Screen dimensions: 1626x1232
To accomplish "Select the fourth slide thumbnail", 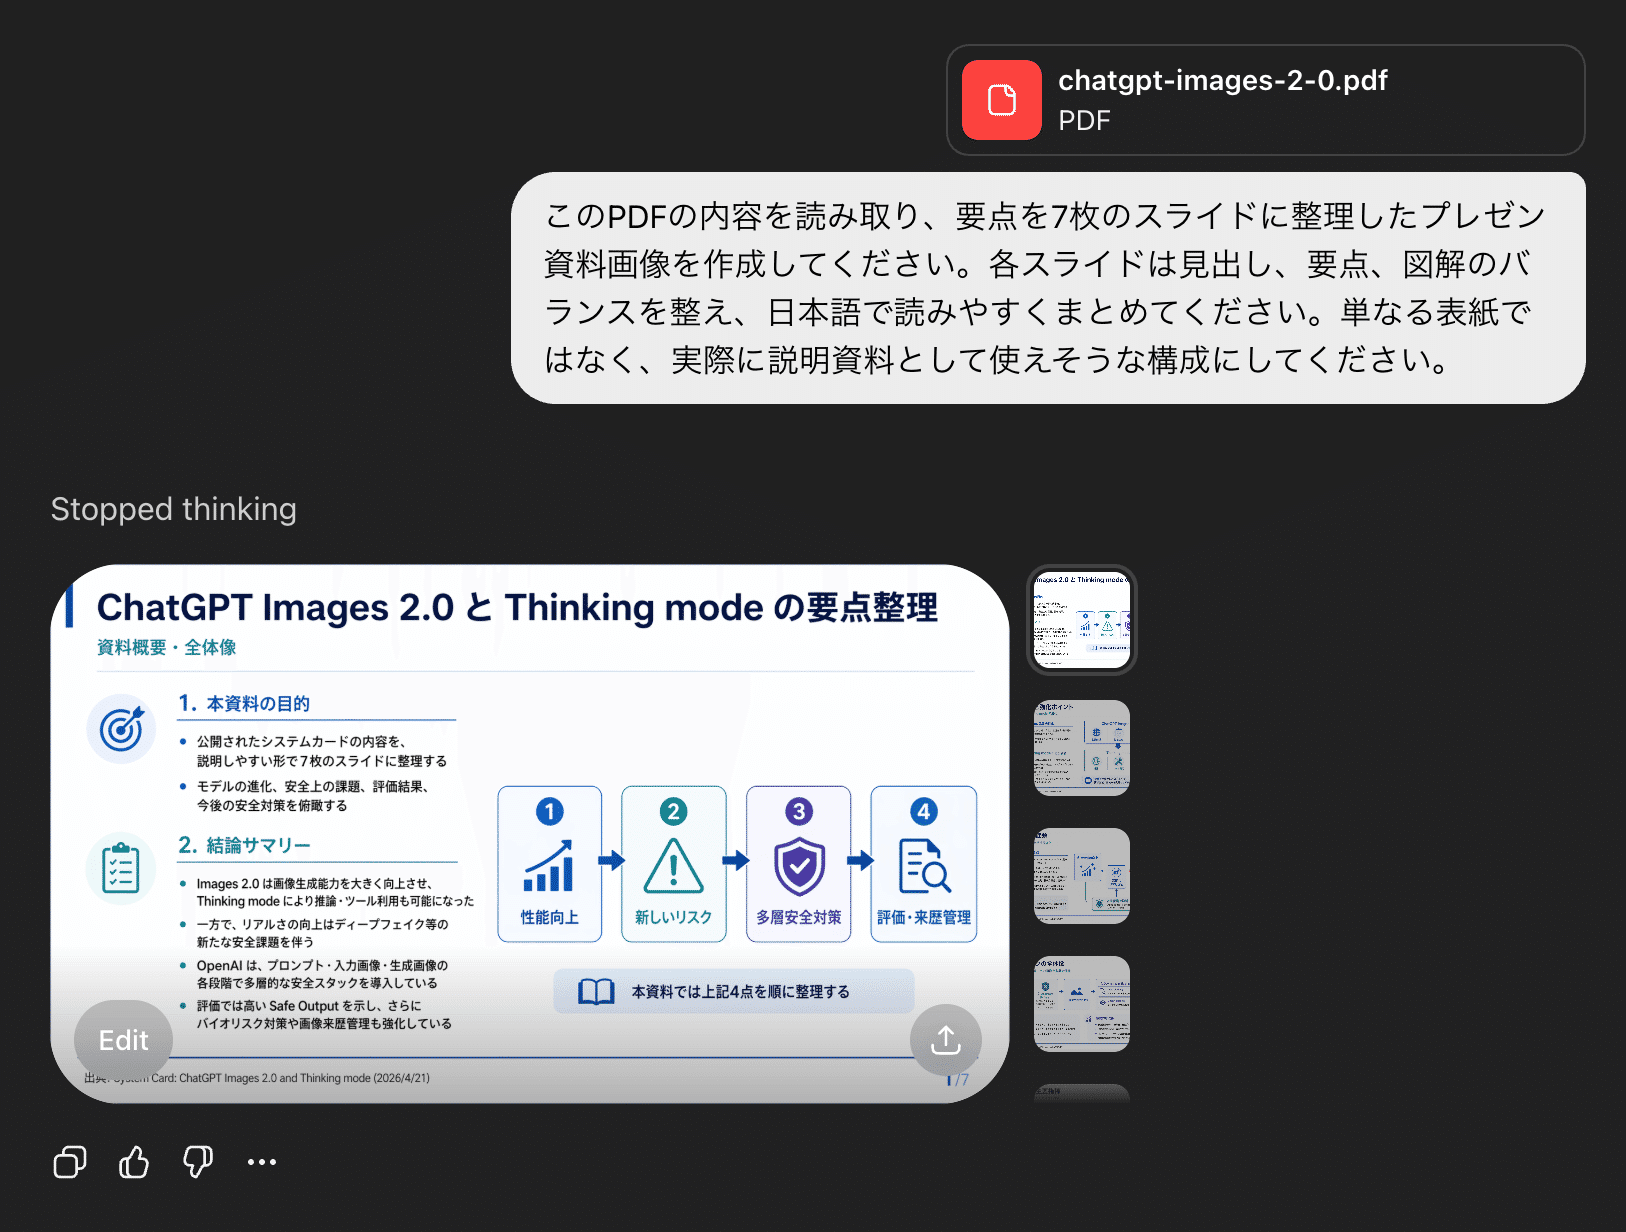I will click(x=1081, y=1004).
